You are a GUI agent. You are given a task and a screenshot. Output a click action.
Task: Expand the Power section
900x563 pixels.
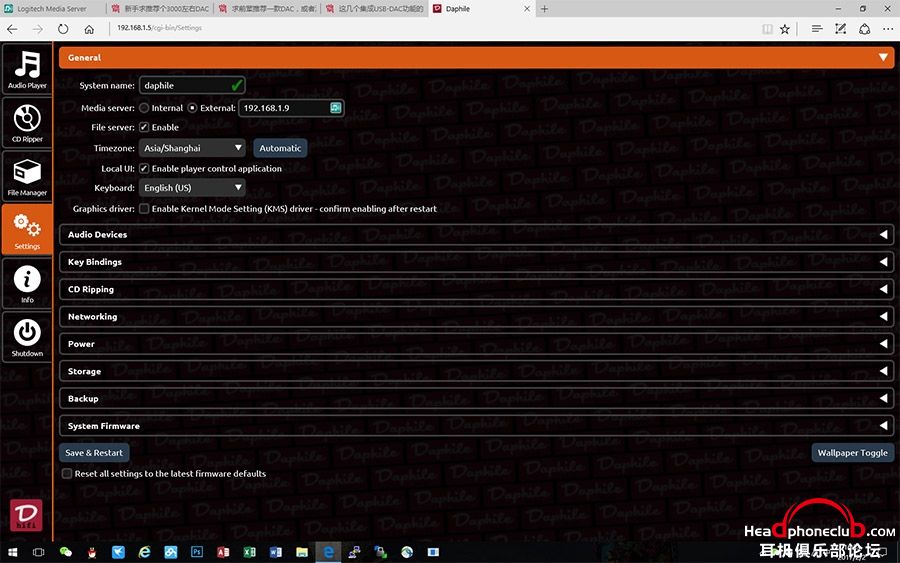(x=476, y=344)
